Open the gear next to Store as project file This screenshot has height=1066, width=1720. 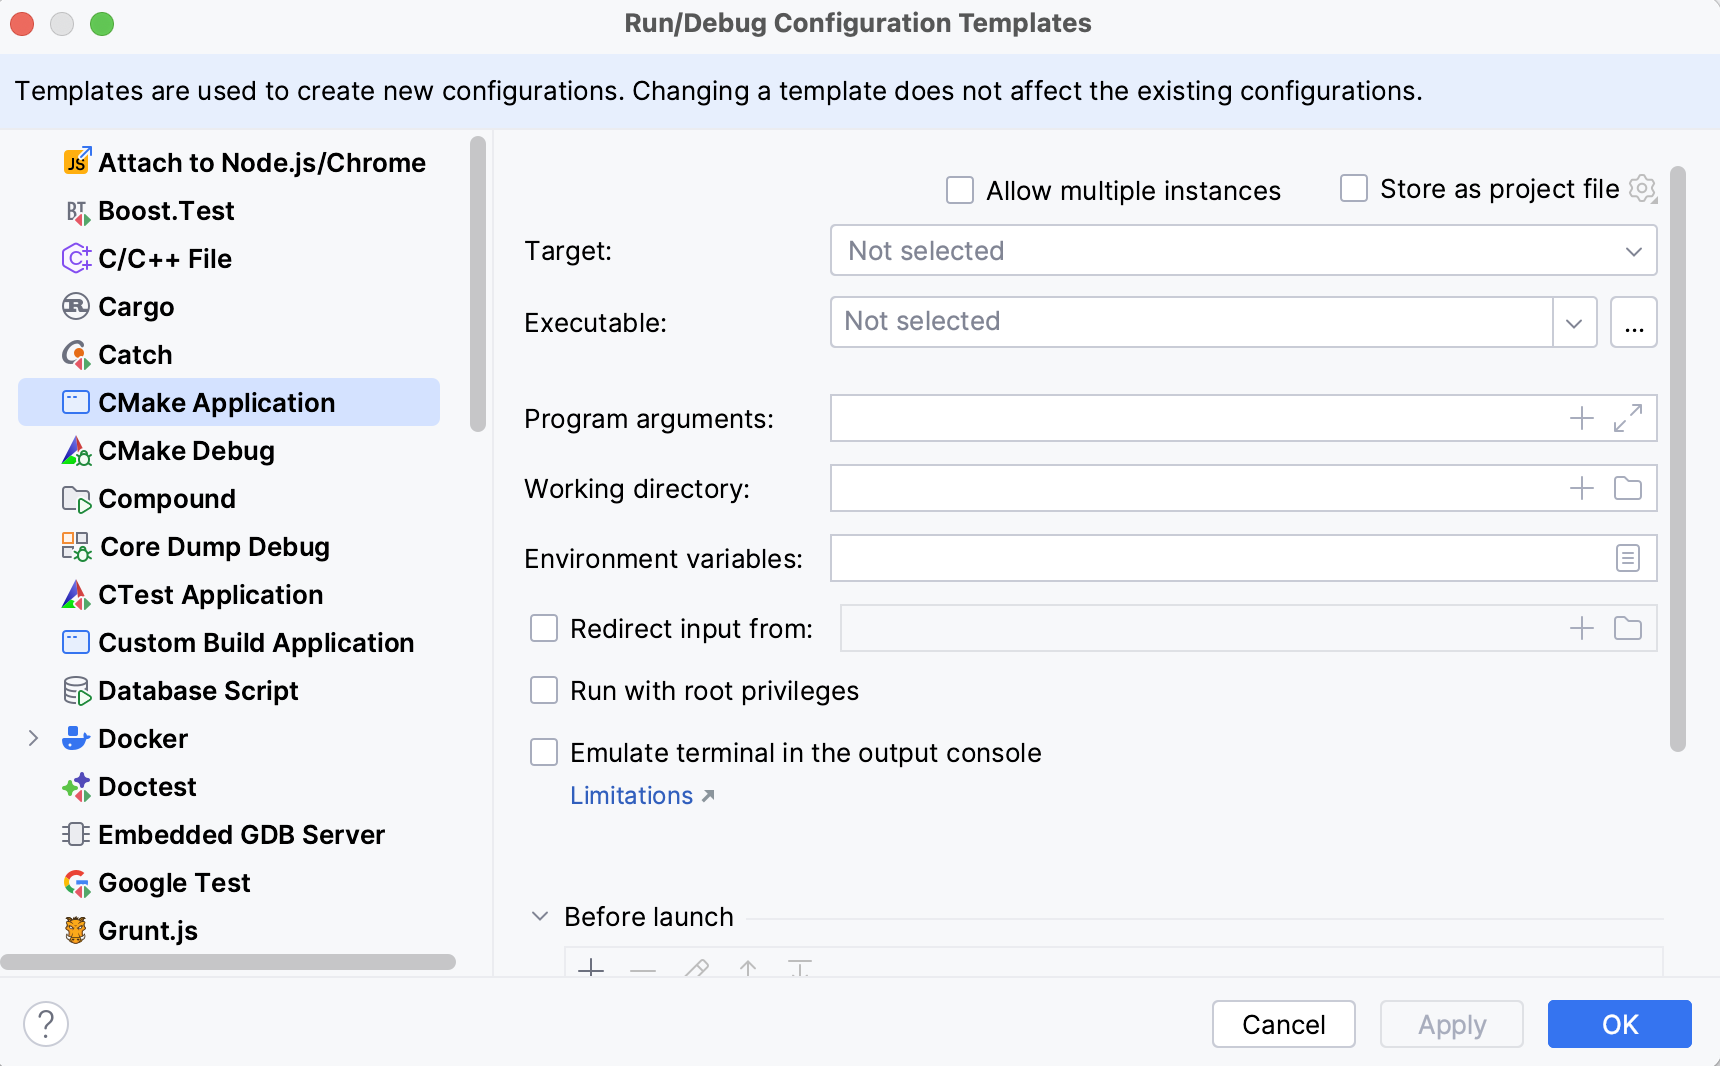1643,188
